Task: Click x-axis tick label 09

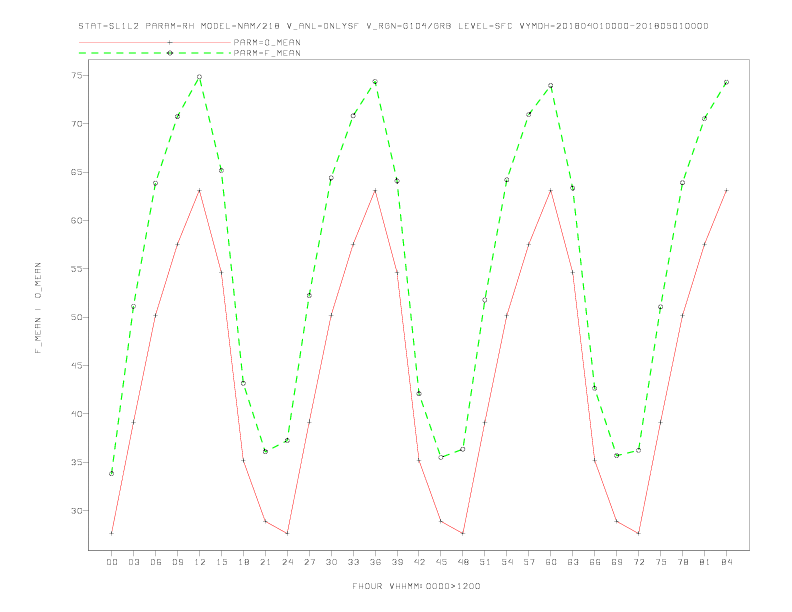Action: click(177, 562)
